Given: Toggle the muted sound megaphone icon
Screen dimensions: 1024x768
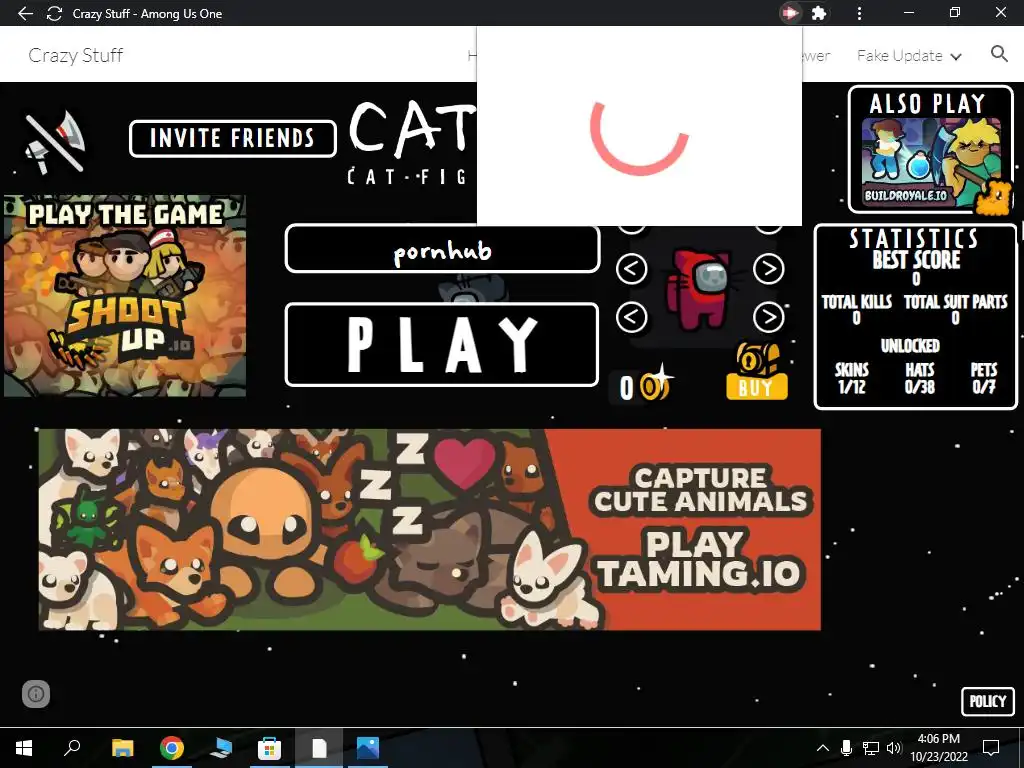Looking at the screenshot, I should pos(55,143).
